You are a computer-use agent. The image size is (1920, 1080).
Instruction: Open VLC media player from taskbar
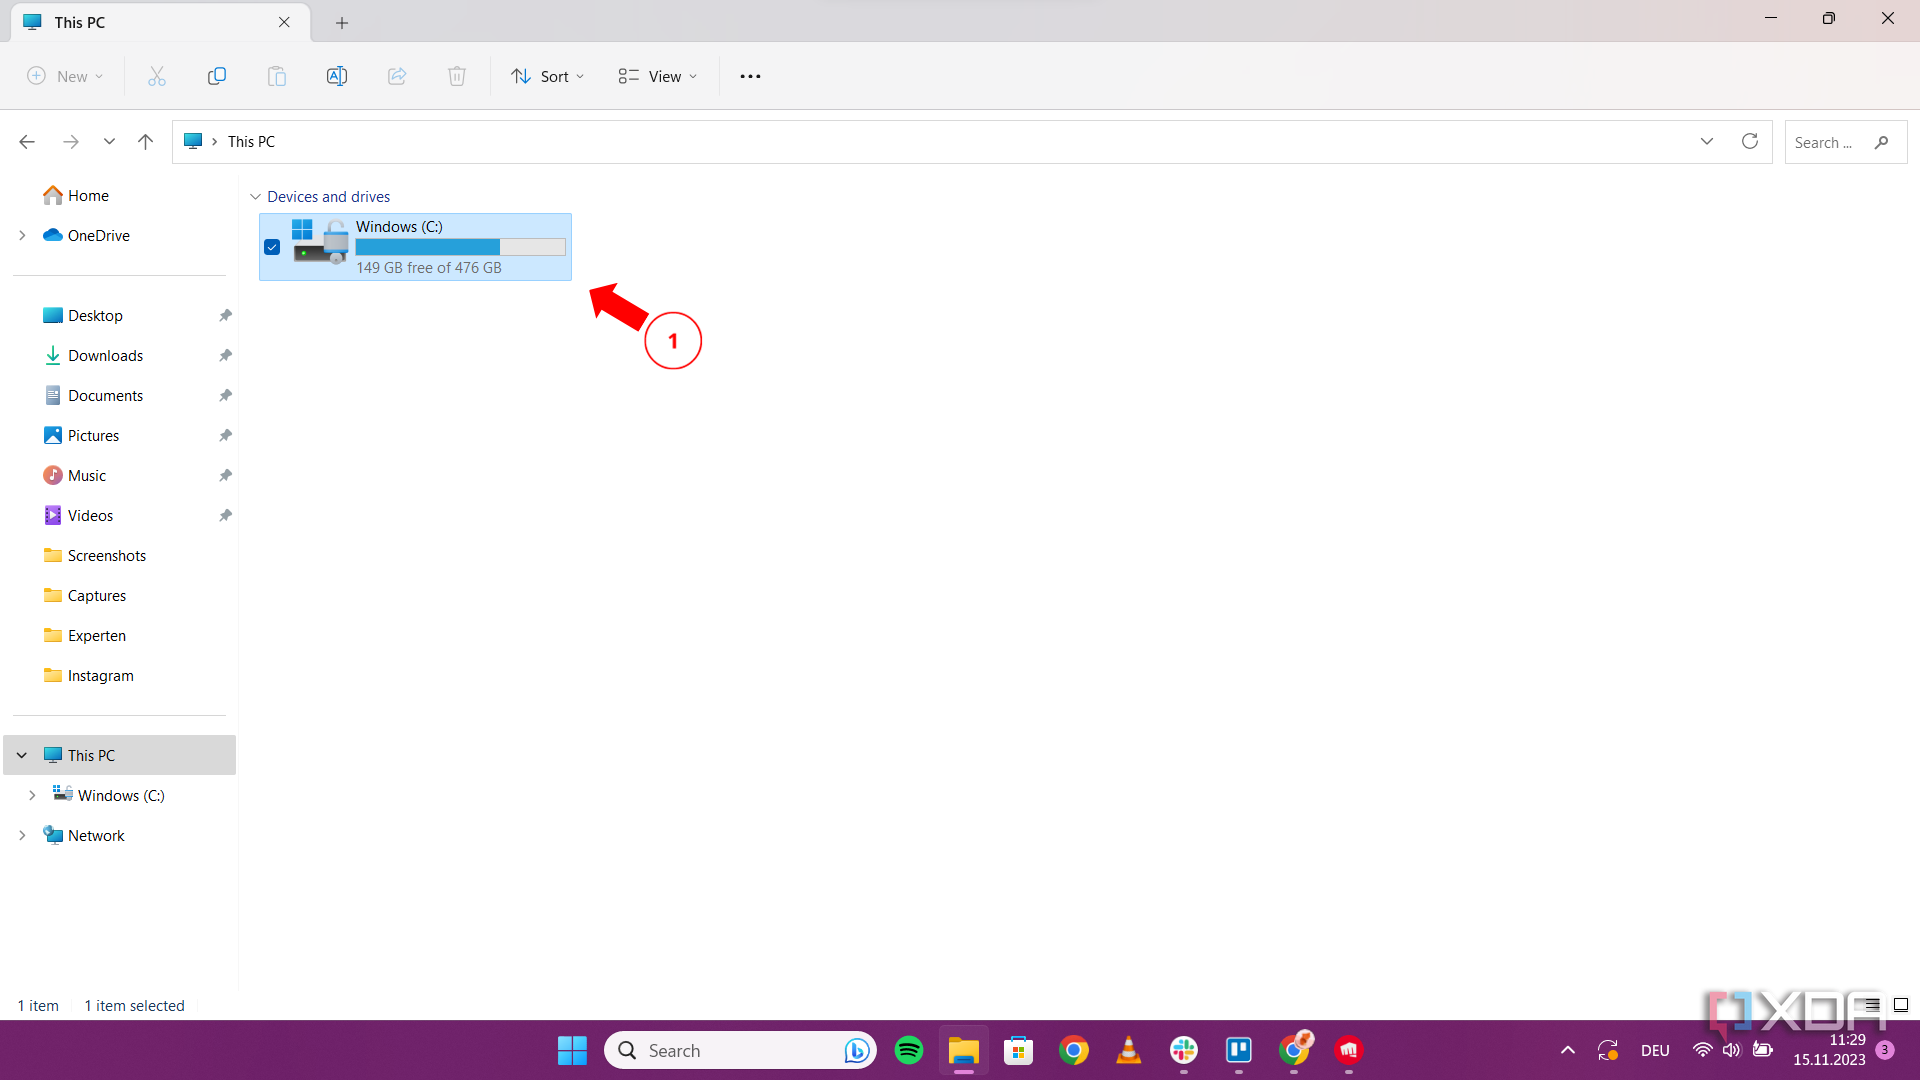coord(1129,1050)
